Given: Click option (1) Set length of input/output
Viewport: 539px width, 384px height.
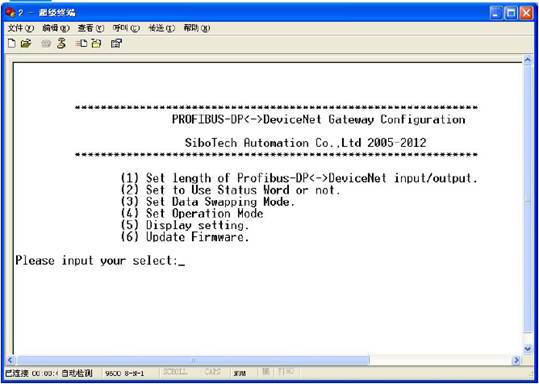Looking at the screenshot, I should pyautogui.click(x=299, y=178).
